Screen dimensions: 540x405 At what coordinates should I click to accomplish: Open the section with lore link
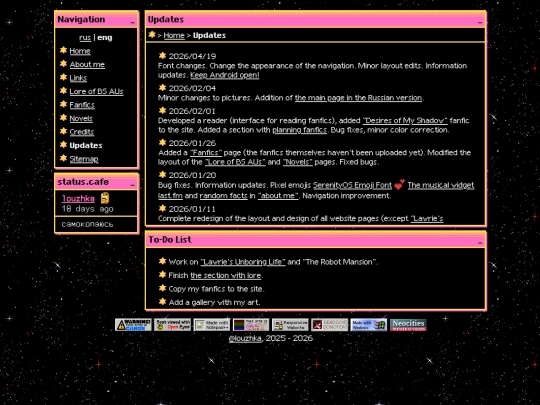click(226, 275)
